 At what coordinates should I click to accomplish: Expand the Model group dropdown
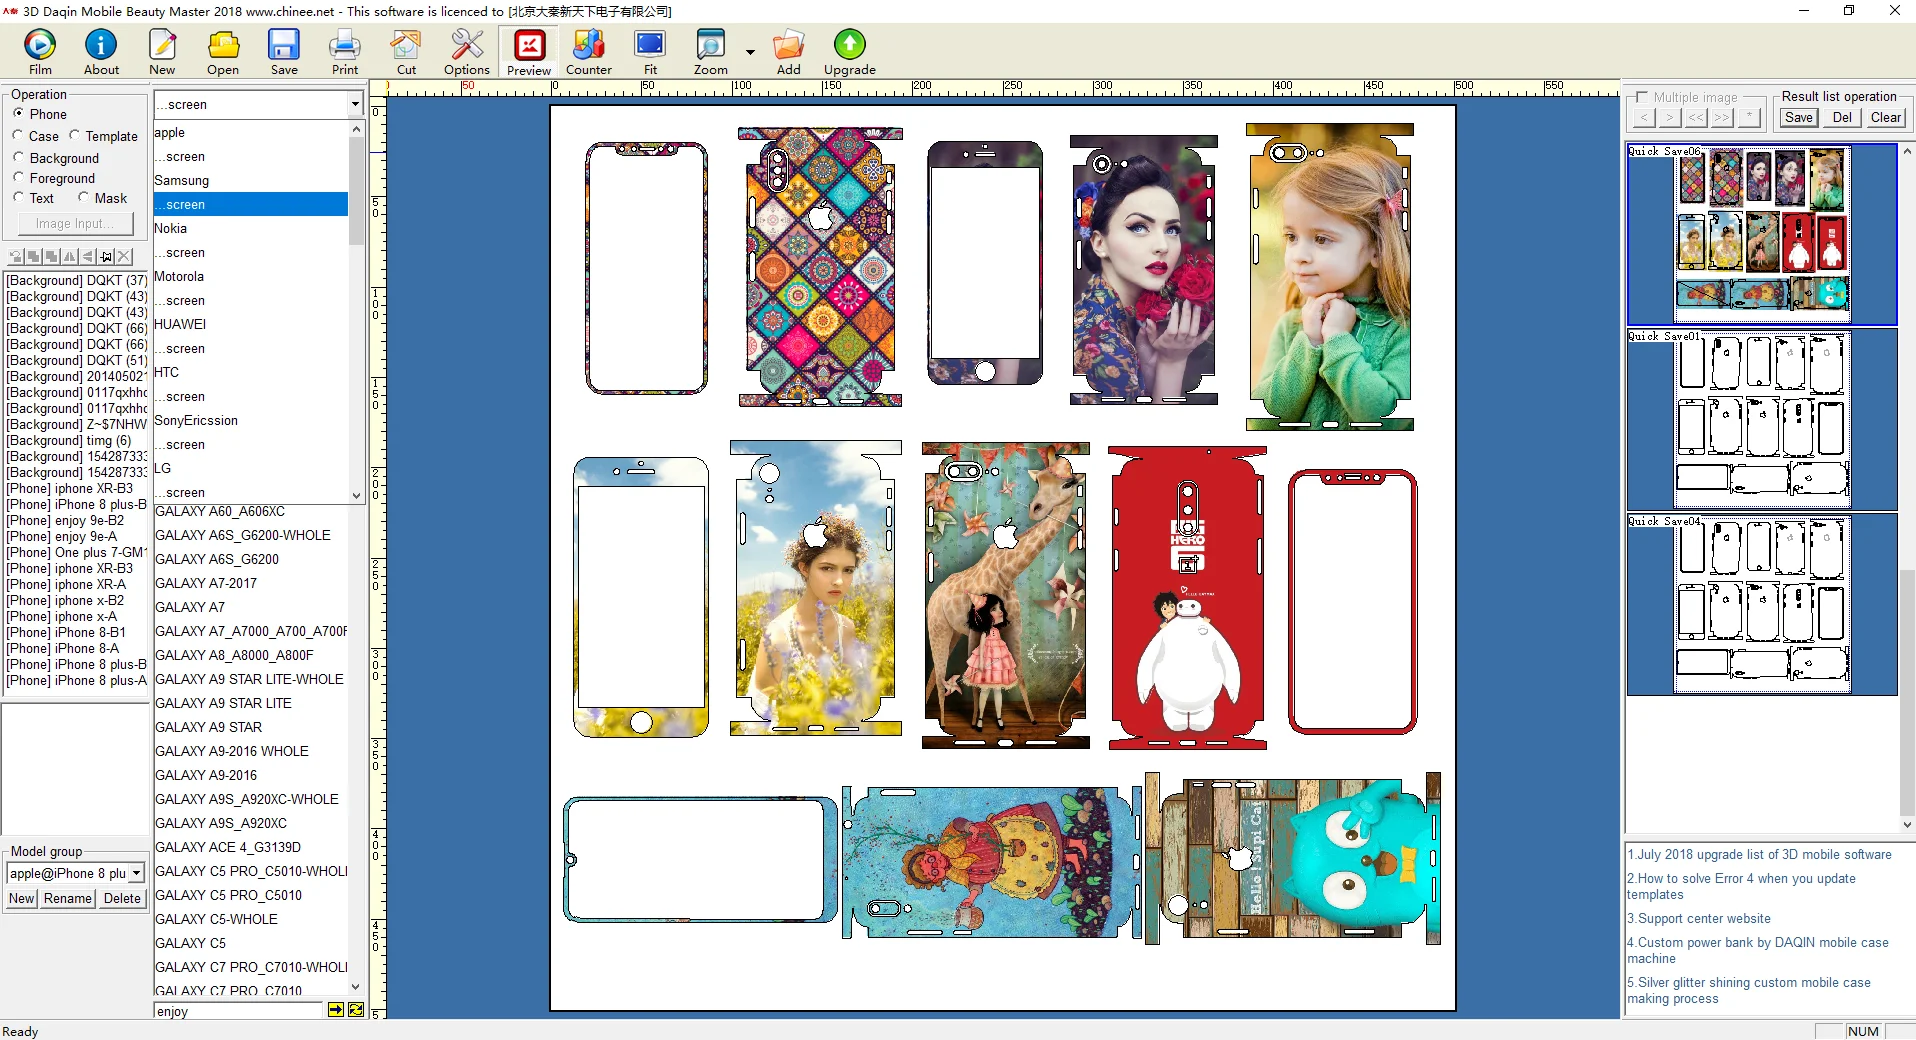[136, 873]
